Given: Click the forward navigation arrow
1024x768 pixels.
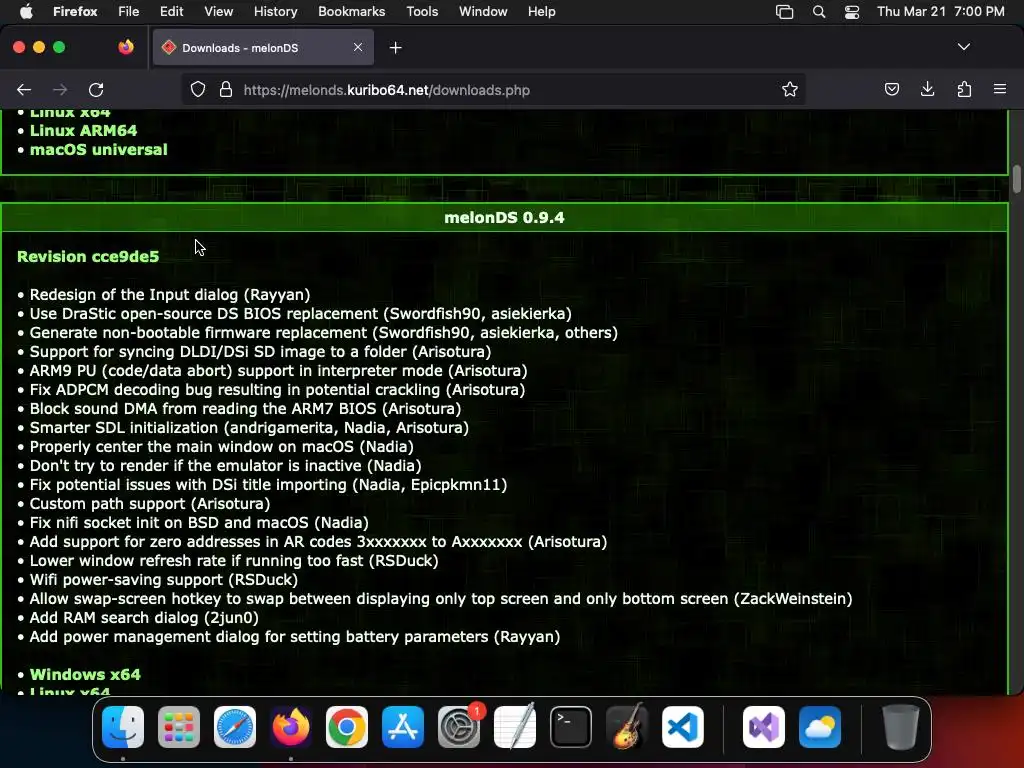Looking at the screenshot, I should [60, 89].
